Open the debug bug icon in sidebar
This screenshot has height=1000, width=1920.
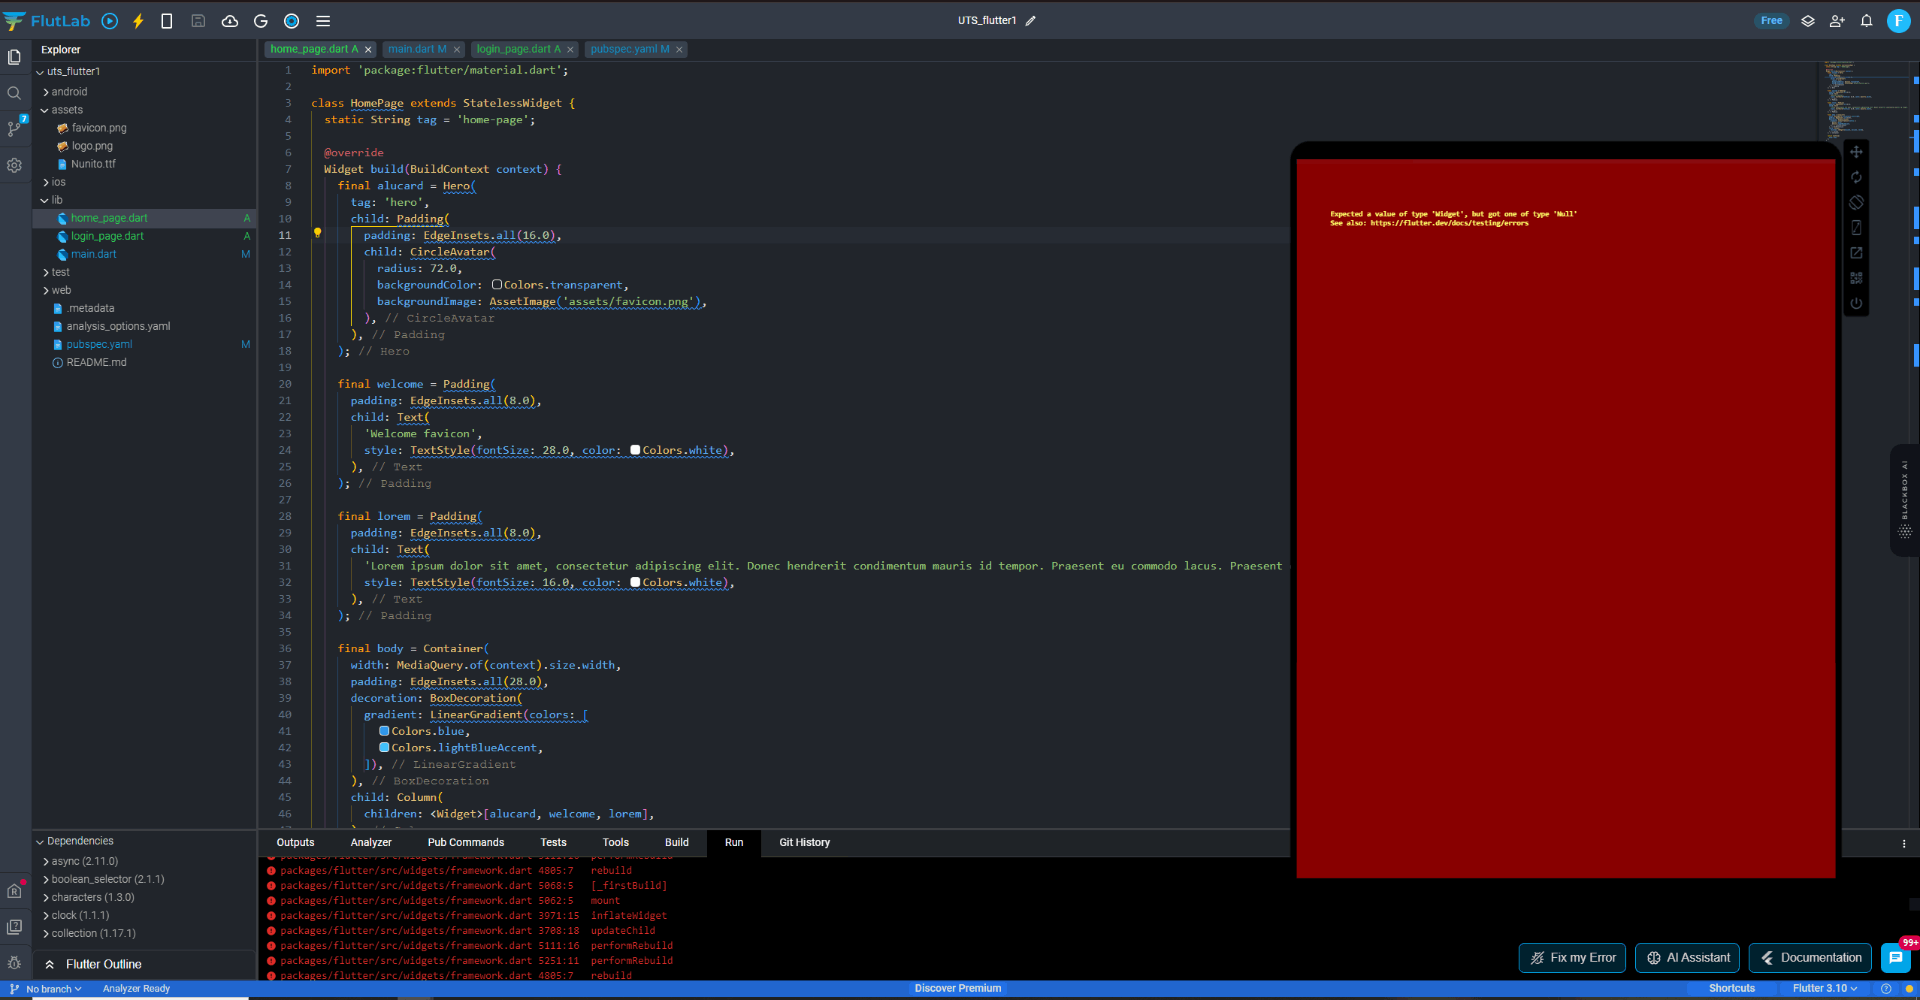click(14, 962)
